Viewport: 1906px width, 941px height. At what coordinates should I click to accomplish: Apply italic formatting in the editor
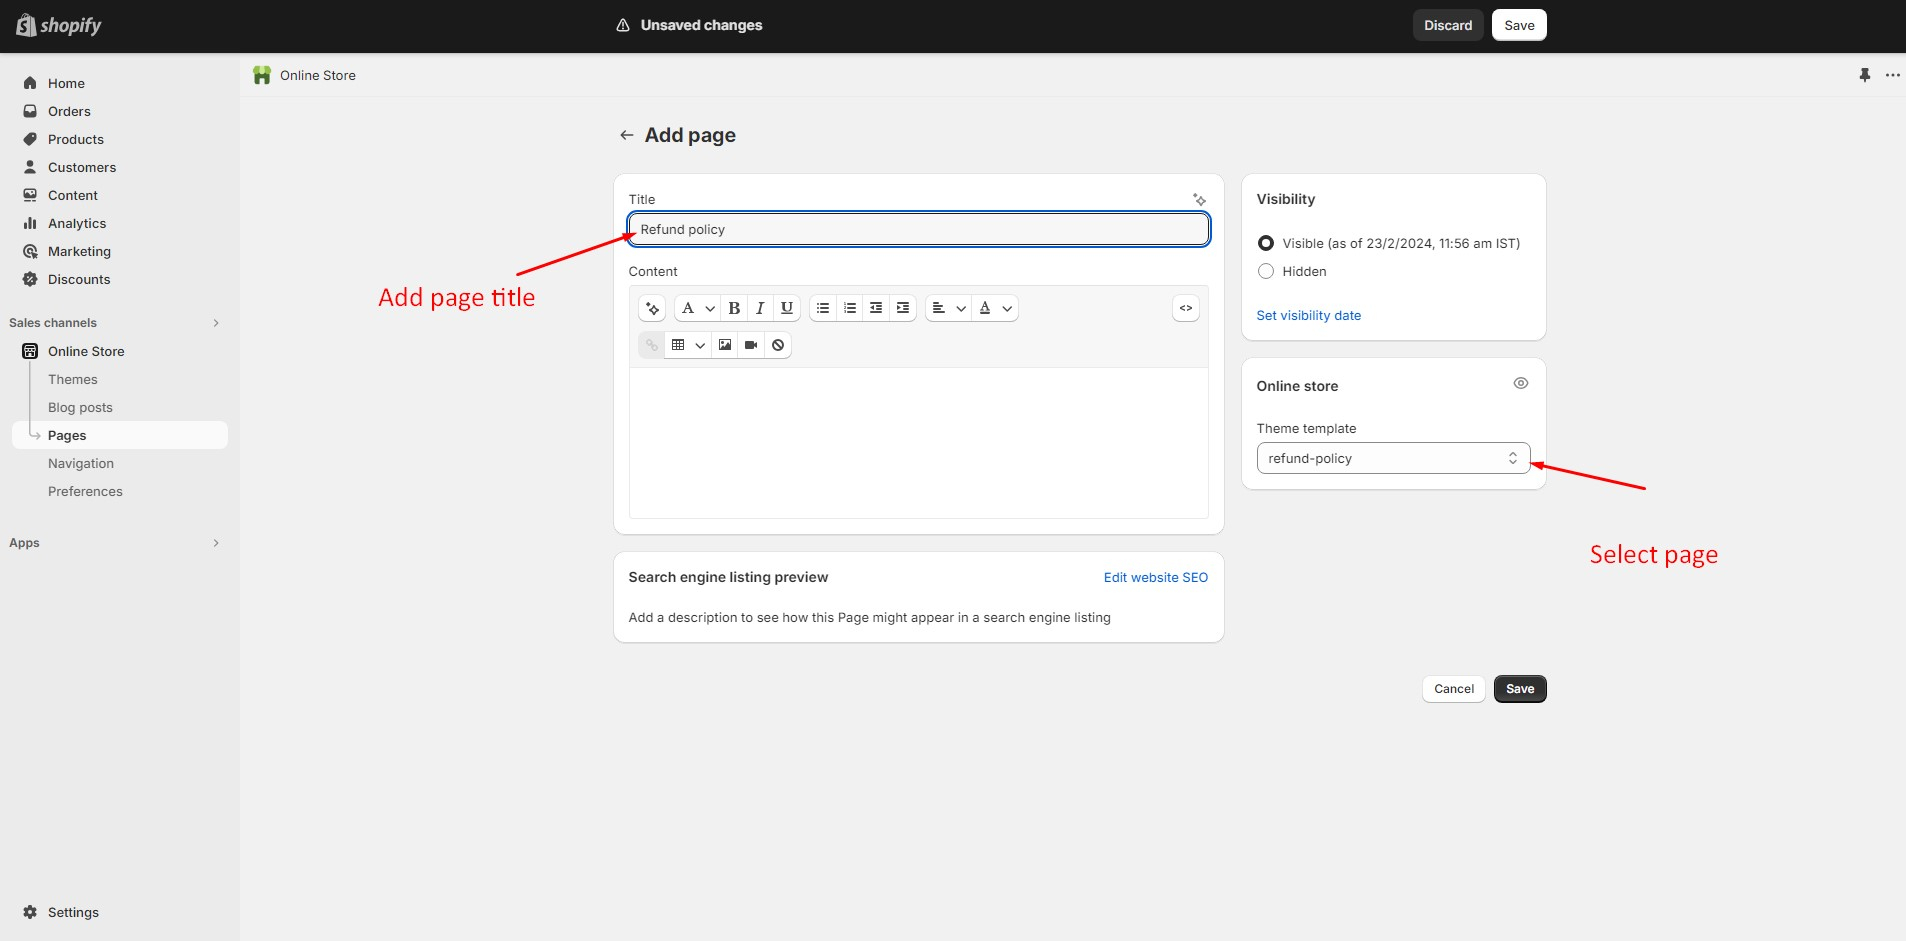coord(760,308)
